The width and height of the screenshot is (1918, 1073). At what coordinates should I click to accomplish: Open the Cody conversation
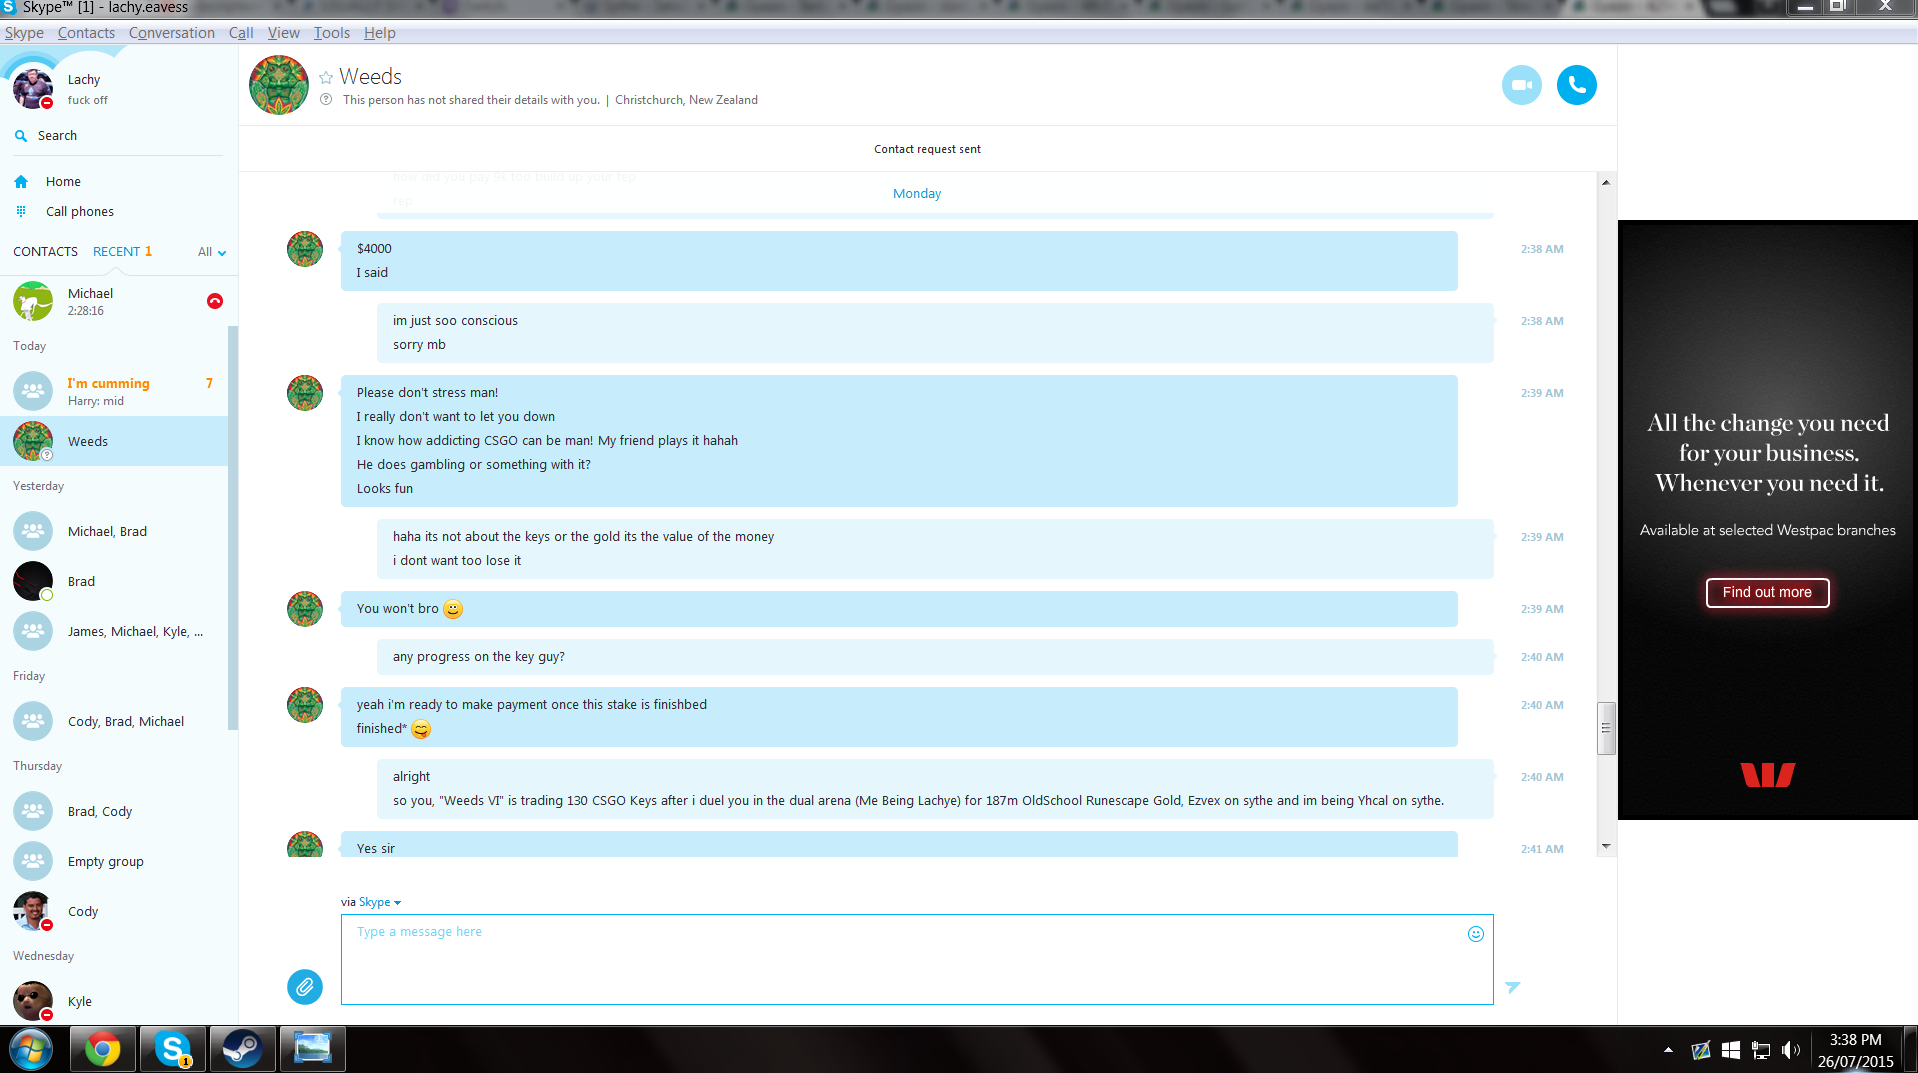pyautogui.click(x=114, y=911)
